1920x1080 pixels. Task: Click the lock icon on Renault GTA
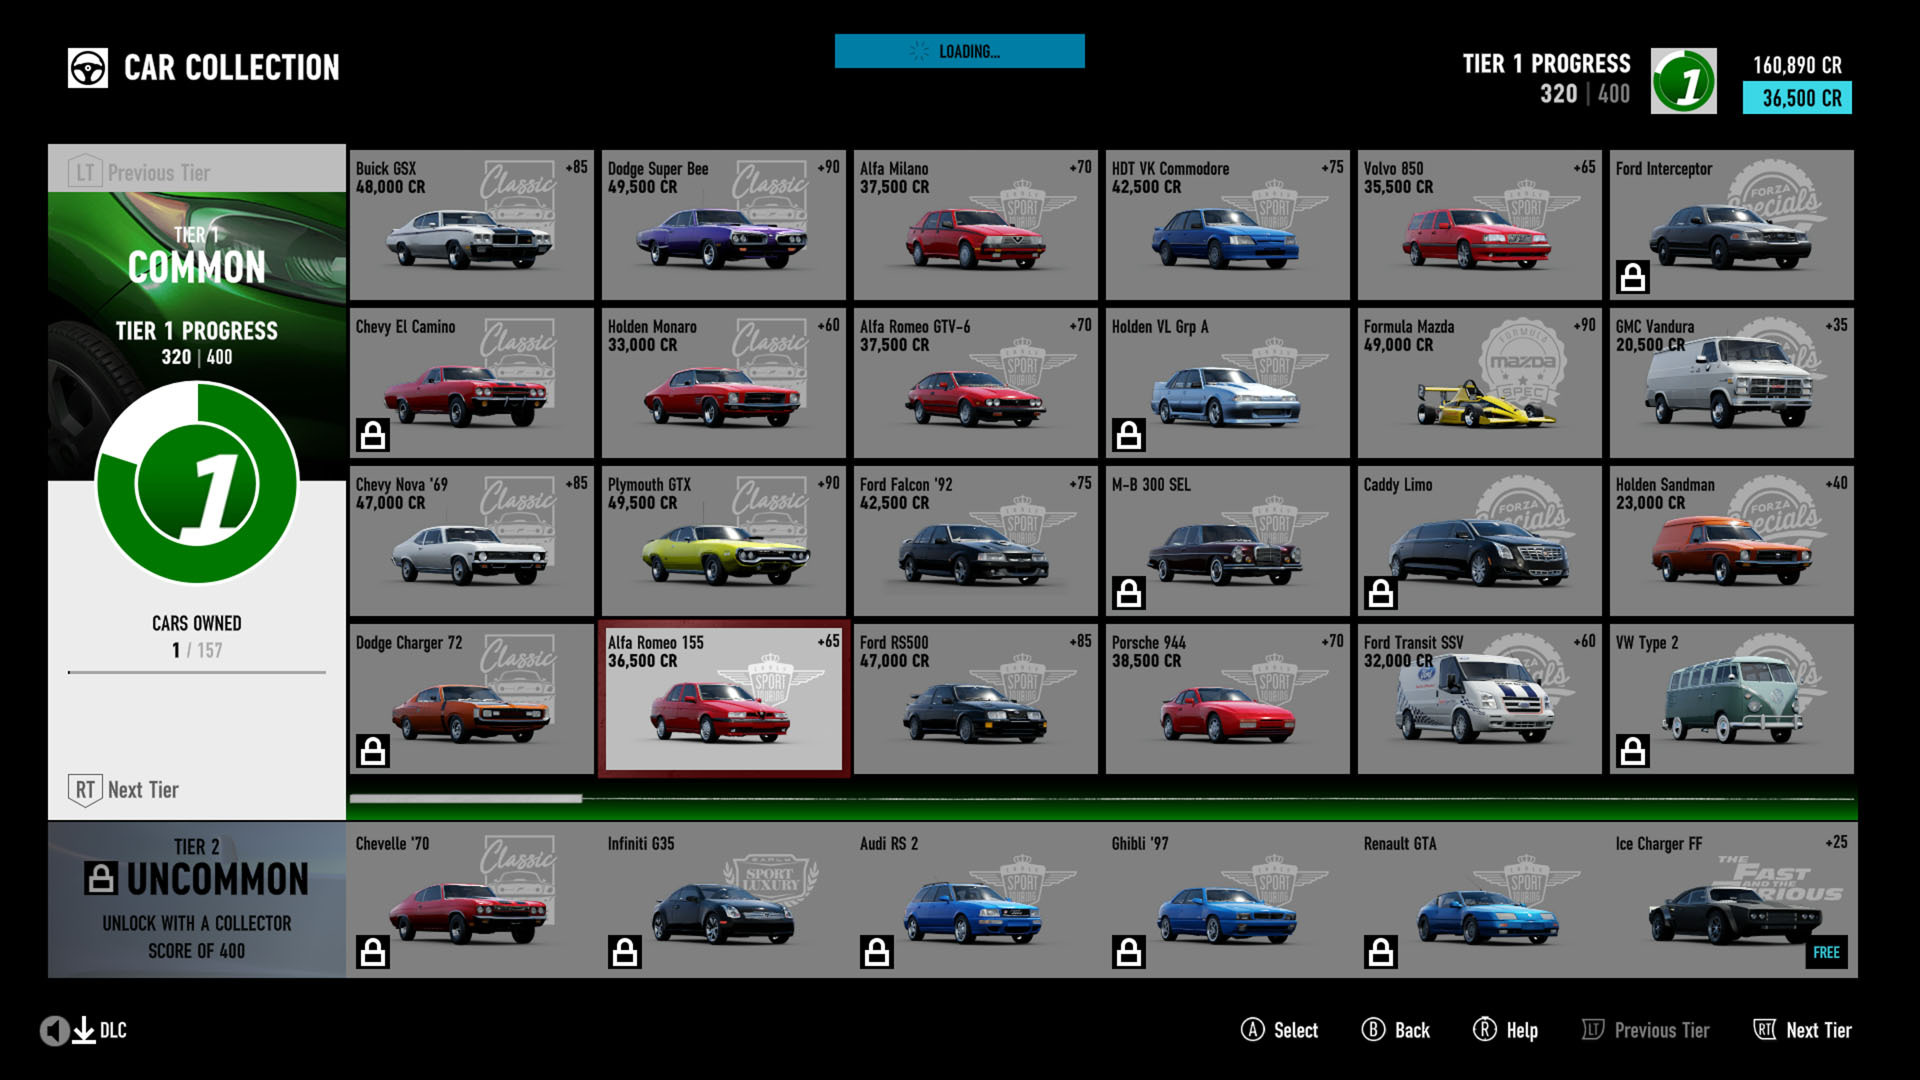click(x=1381, y=952)
